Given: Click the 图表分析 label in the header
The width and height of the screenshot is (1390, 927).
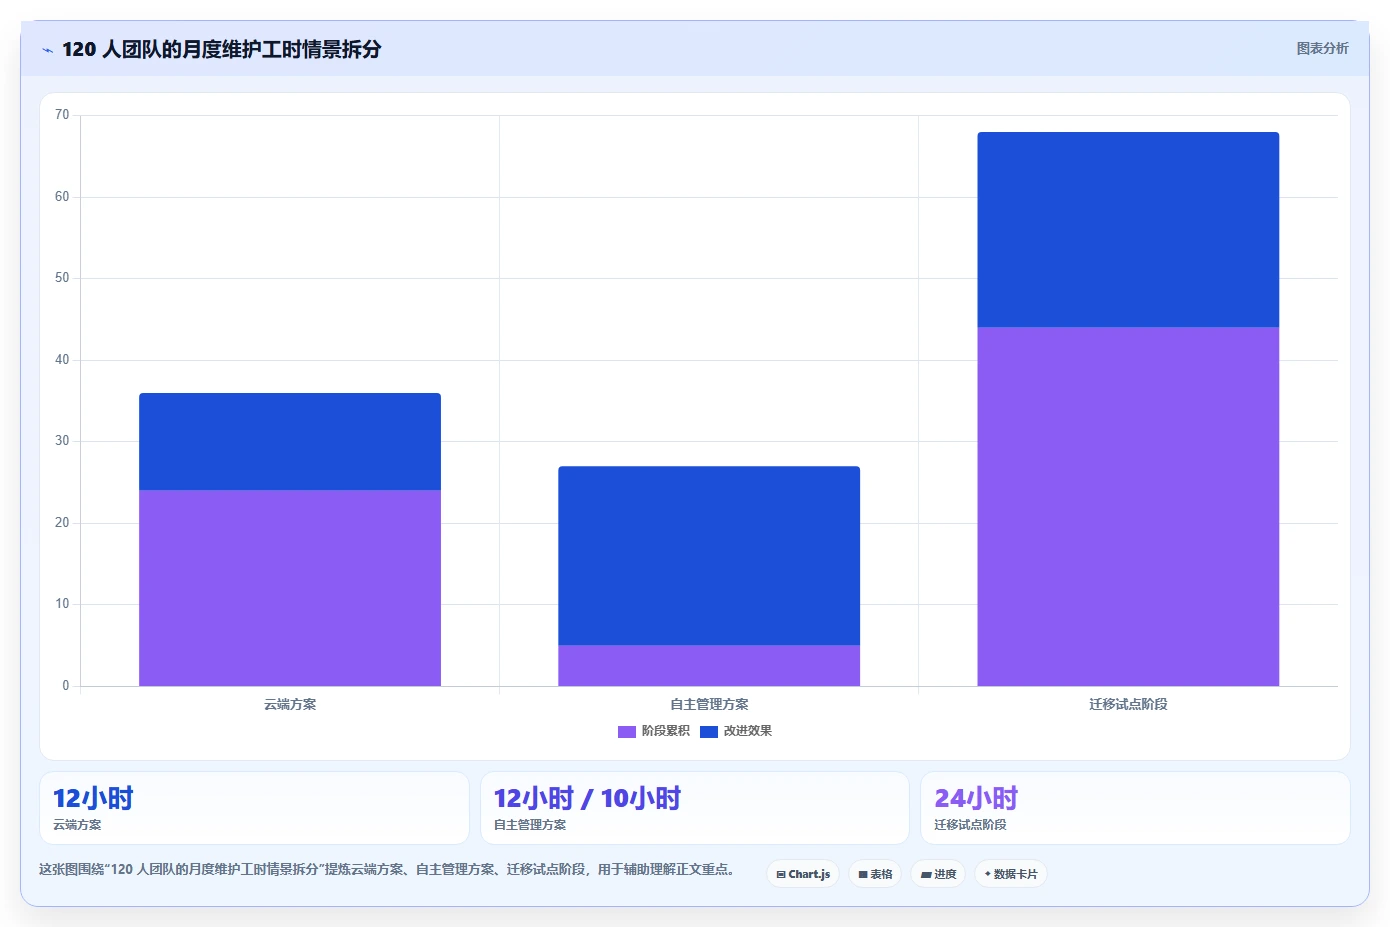Looking at the screenshot, I should coord(1322,48).
